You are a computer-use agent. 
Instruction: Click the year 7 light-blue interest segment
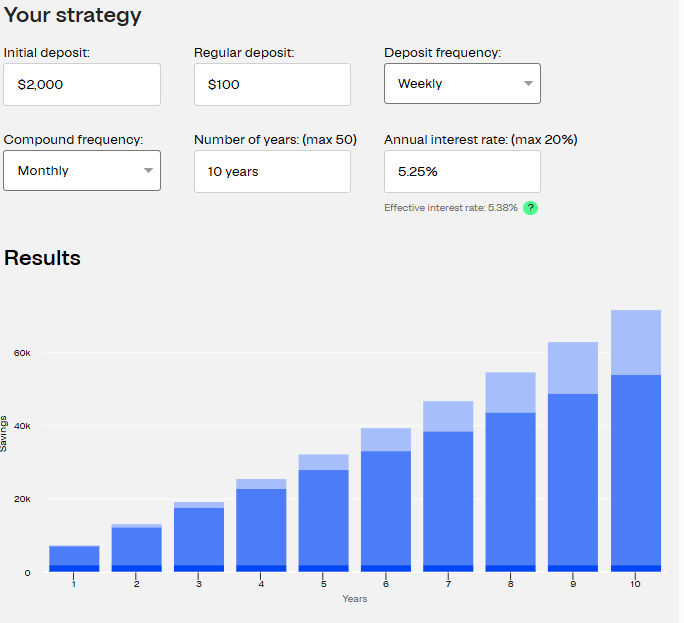point(448,416)
